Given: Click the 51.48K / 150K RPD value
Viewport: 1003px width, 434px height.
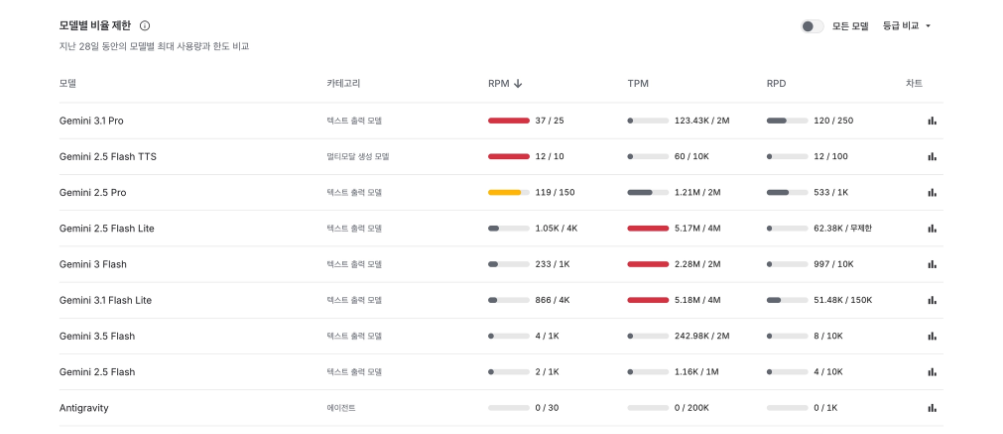Looking at the screenshot, I should click(842, 300).
